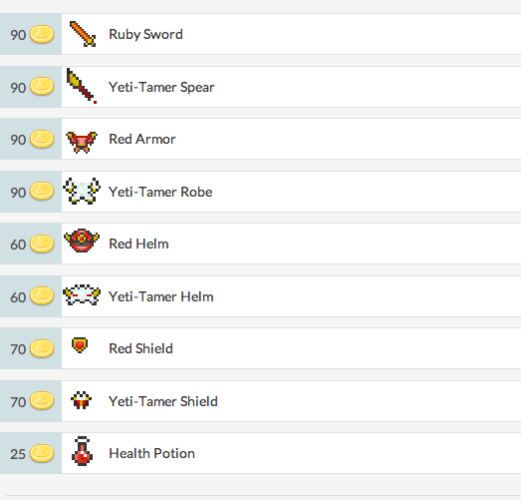Click the gold coin beside Yeti-Tamer Robe
521x500 pixels.
coord(42,191)
